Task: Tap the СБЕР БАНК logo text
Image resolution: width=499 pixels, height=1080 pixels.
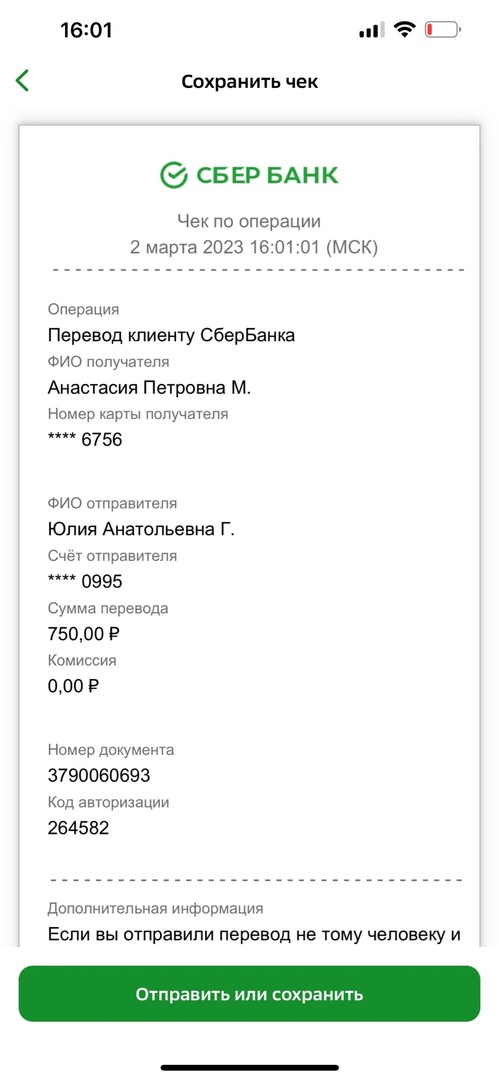Action: (267, 176)
